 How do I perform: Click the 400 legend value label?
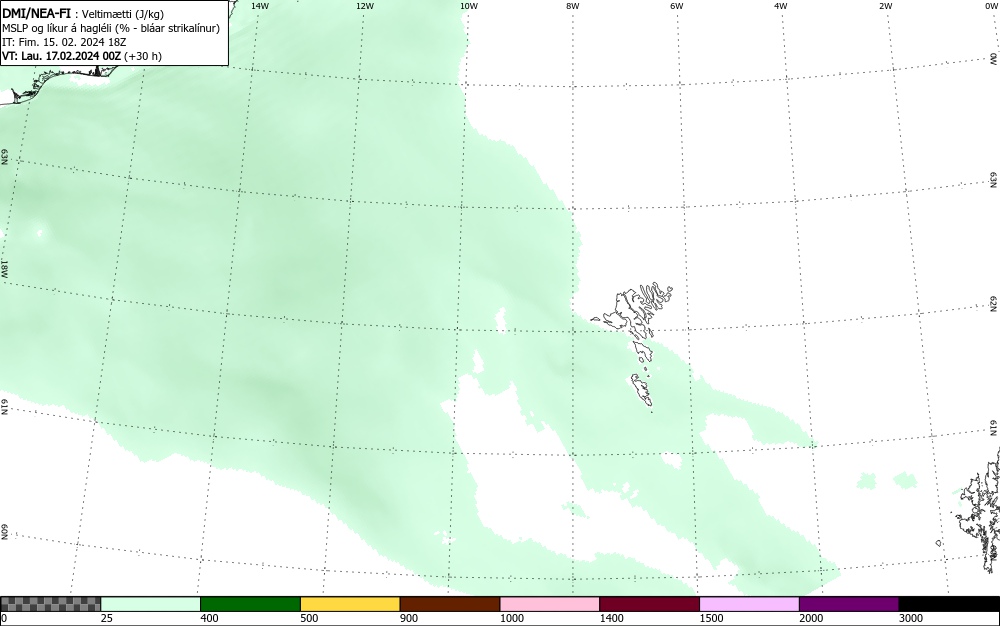point(209,618)
